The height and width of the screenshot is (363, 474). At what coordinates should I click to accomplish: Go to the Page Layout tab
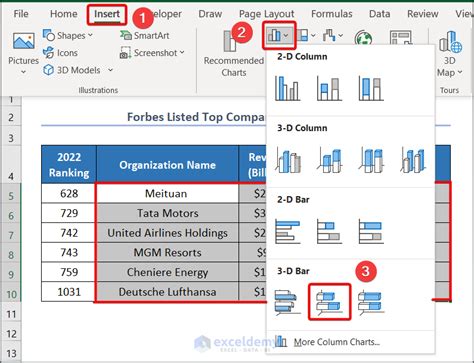[x=266, y=14]
